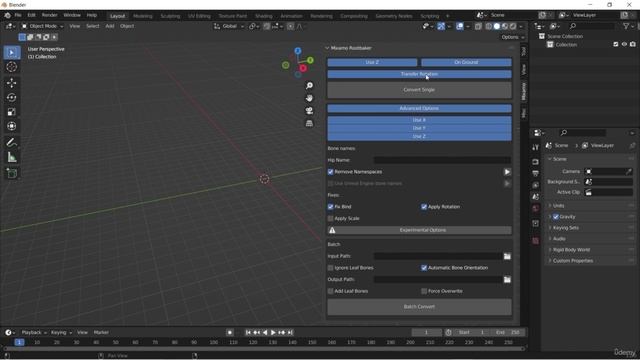
Task: Open Tool properties tab icon
Action: [x=536, y=147]
